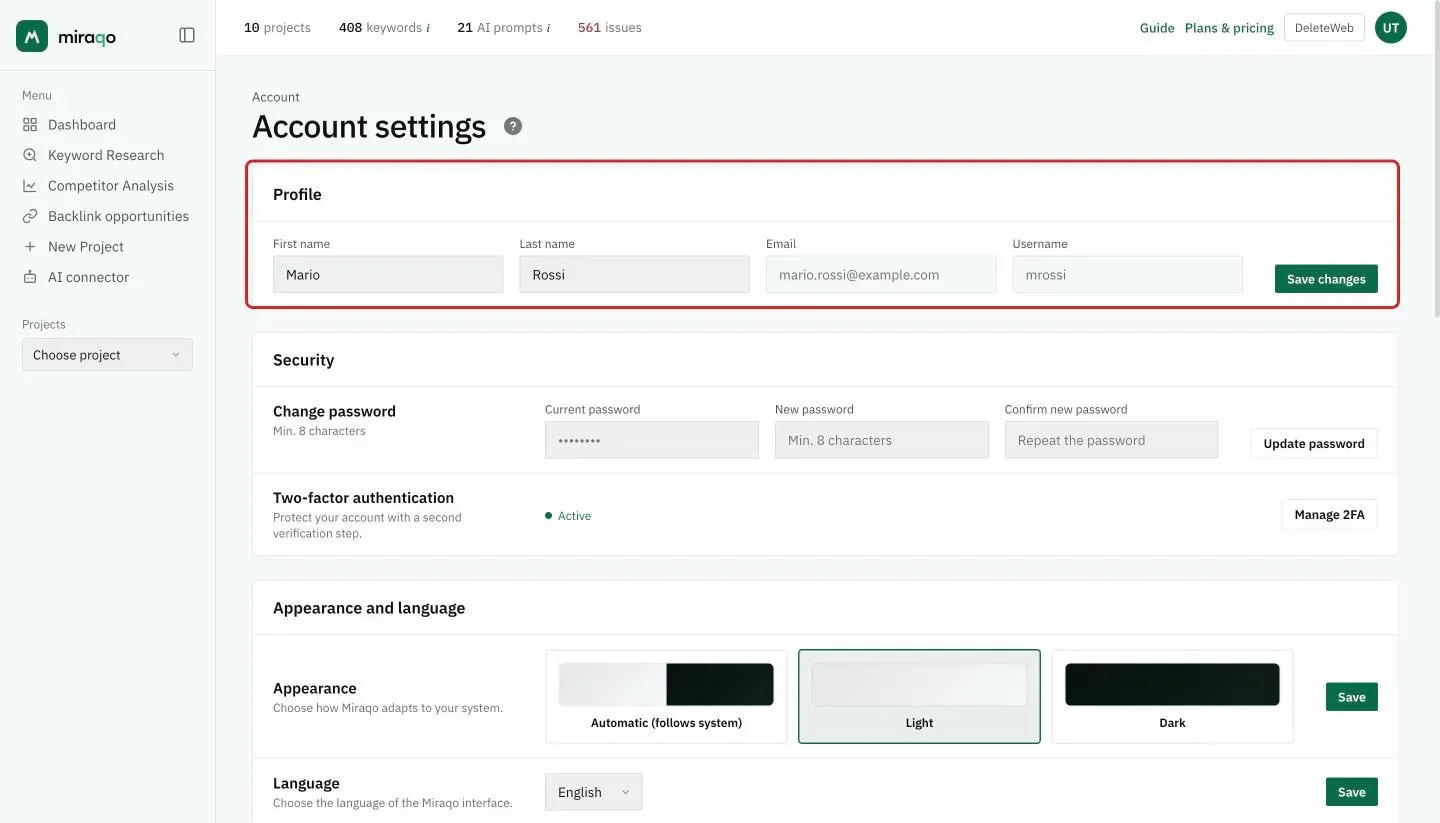Open Backlink opportunities
Image resolution: width=1440 pixels, height=823 pixels.
(105, 216)
